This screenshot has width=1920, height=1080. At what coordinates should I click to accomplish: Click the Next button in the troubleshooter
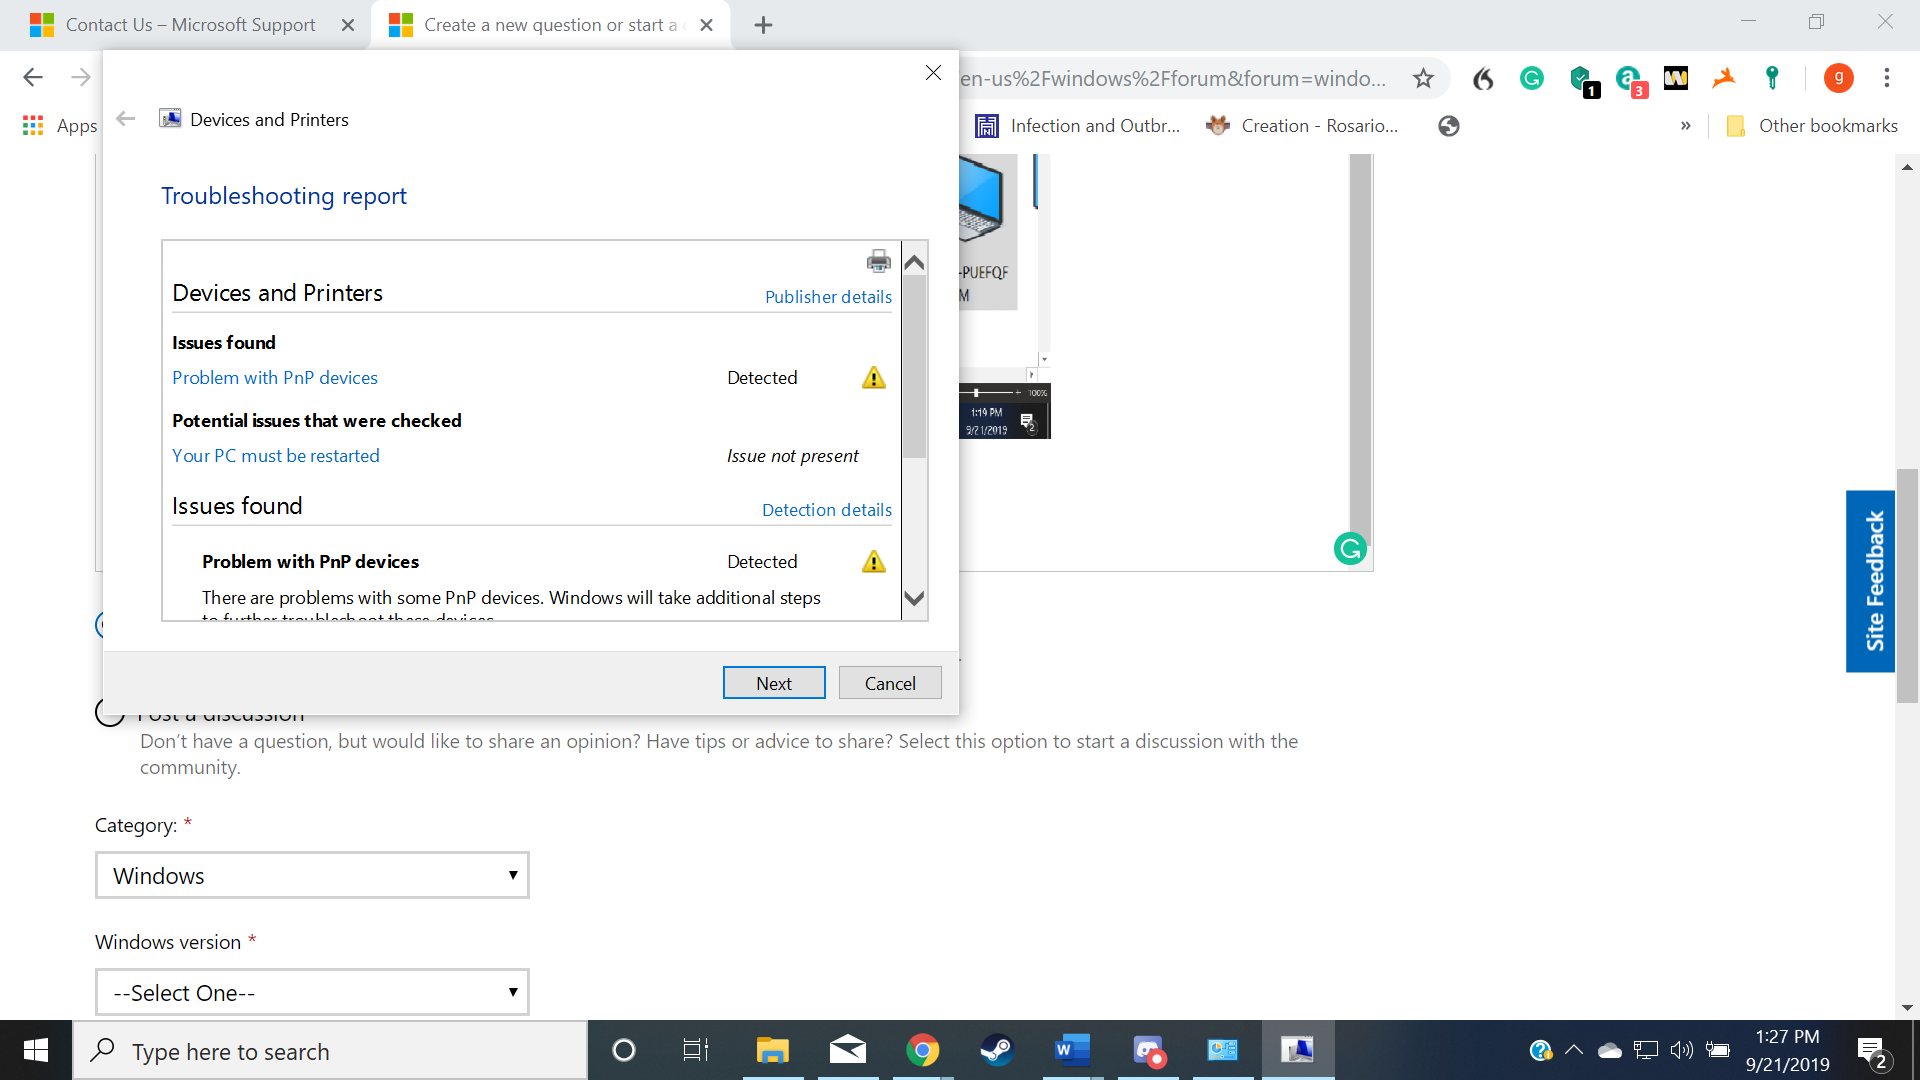point(774,682)
